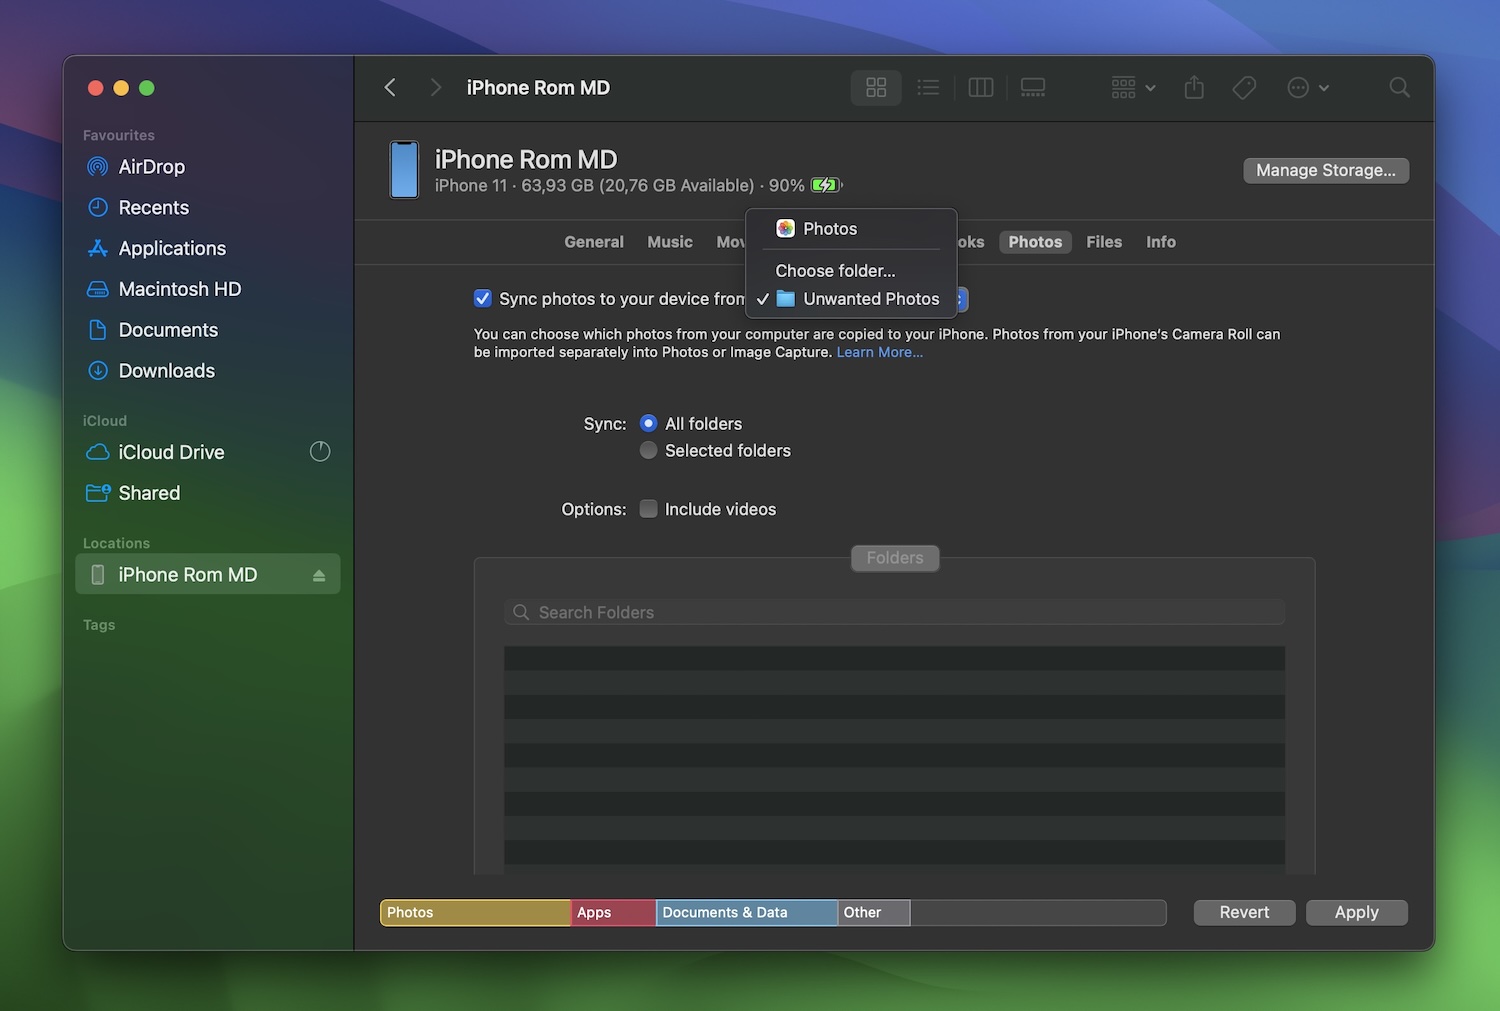Open Recents in the sidebar
The image size is (1500, 1011).
pyautogui.click(x=207, y=208)
